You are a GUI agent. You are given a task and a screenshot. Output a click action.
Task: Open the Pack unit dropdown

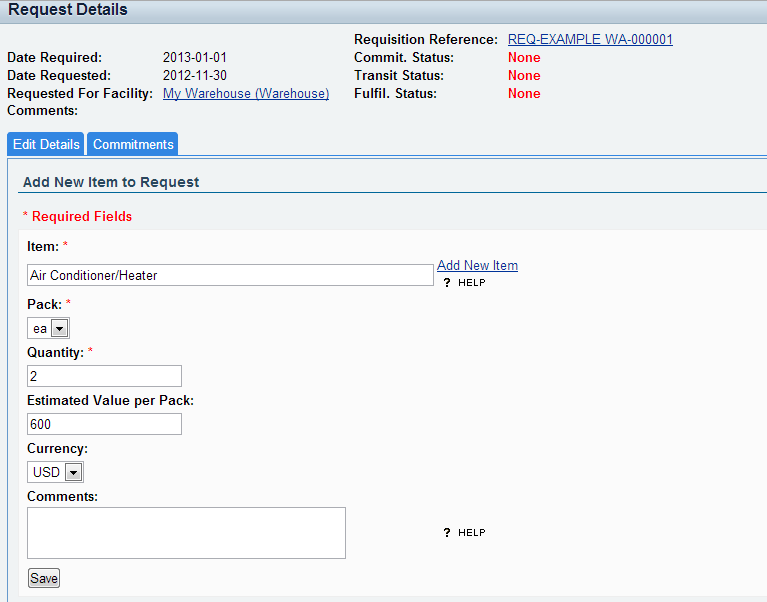click(48, 328)
